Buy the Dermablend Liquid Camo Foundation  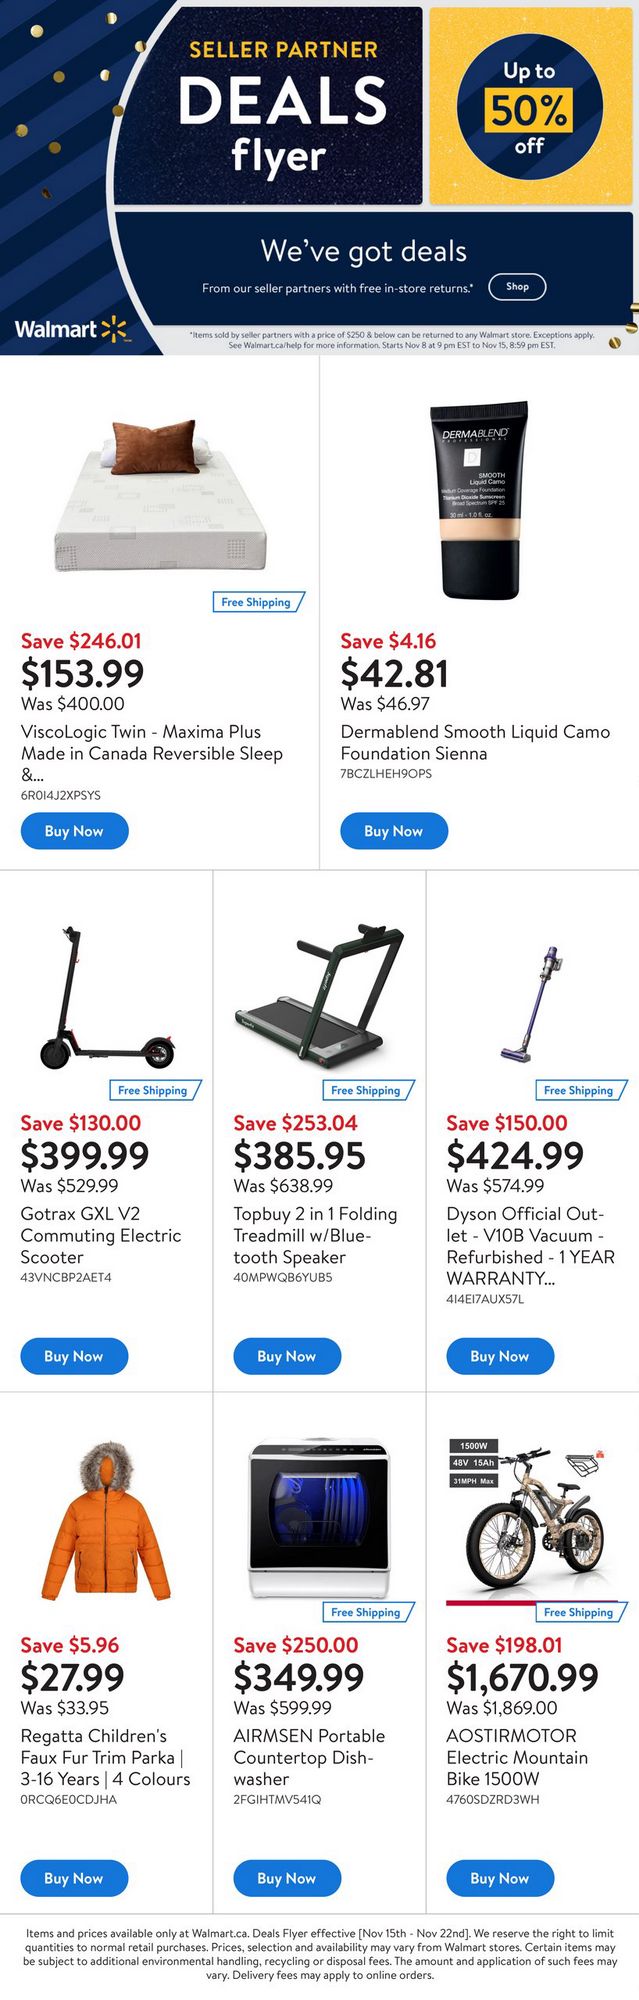tap(393, 831)
